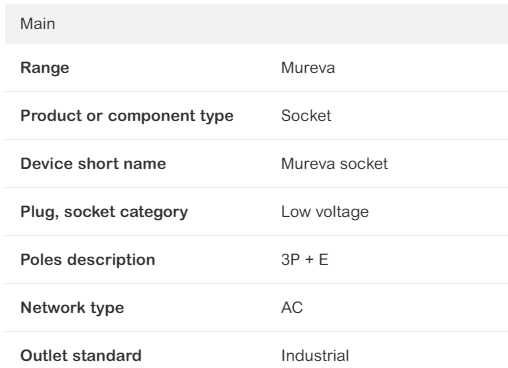Select the Poles description label
Image resolution: width=508 pixels, height=368 pixels.
(x=88, y=260)
